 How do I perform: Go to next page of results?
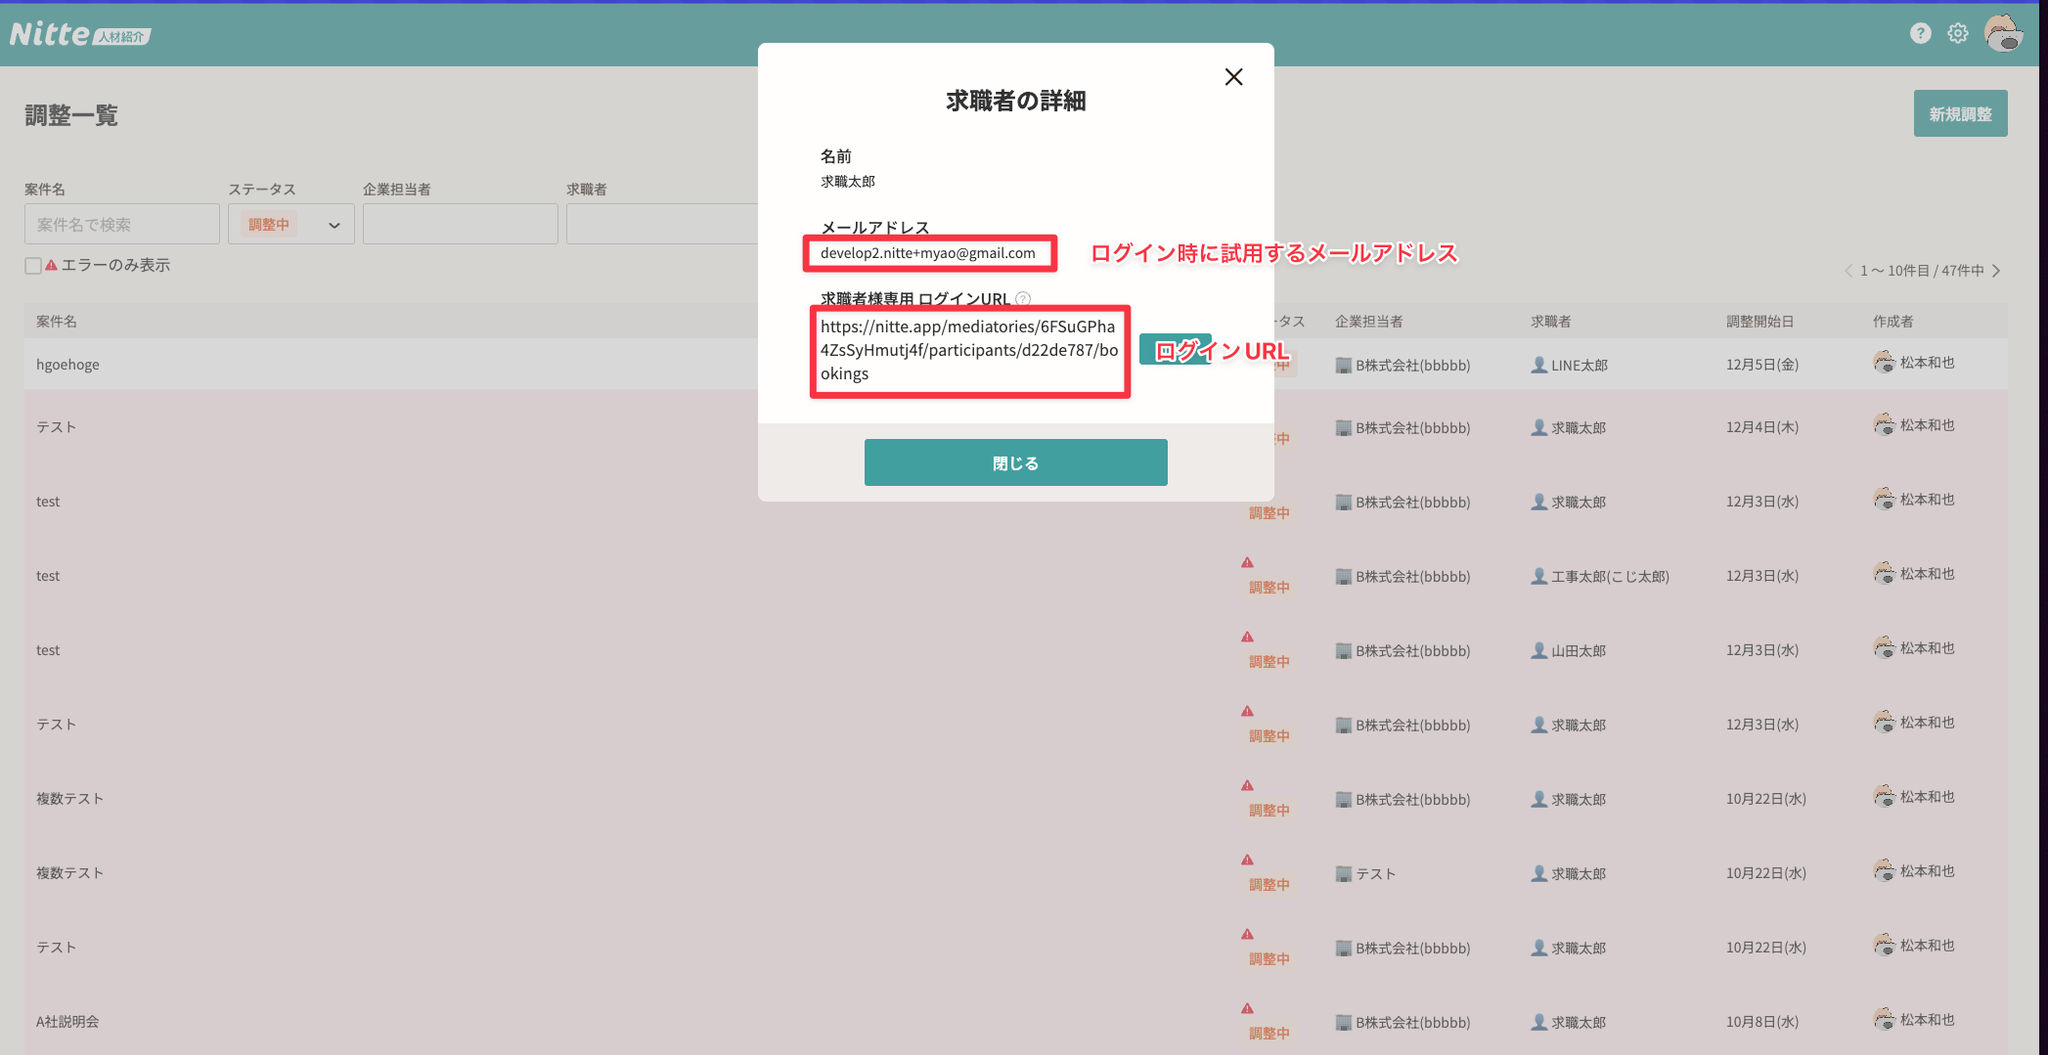coord(1996,271)
